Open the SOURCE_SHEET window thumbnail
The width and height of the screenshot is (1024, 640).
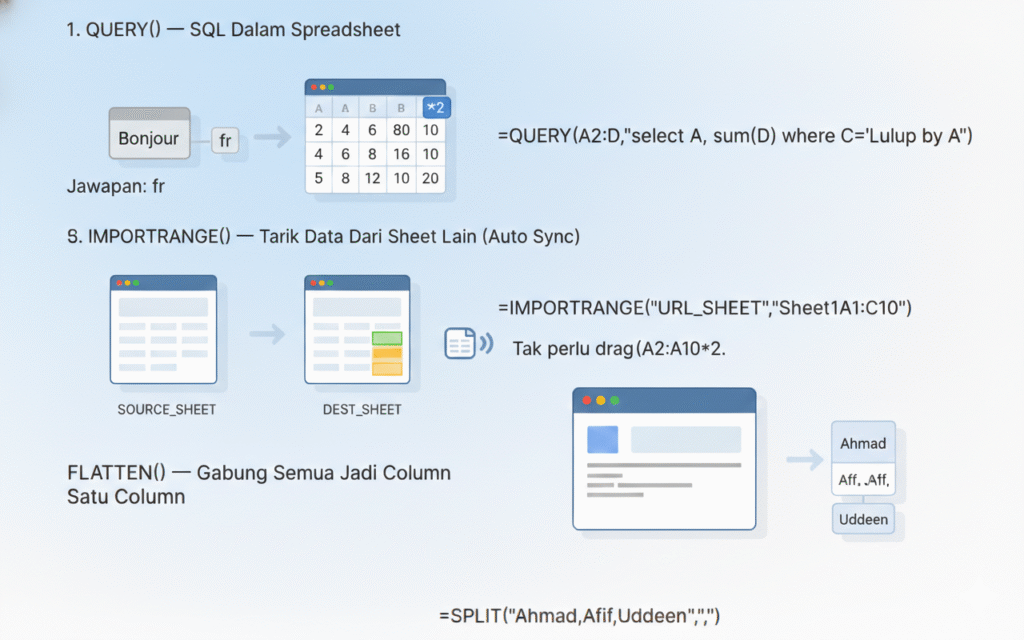163,330
